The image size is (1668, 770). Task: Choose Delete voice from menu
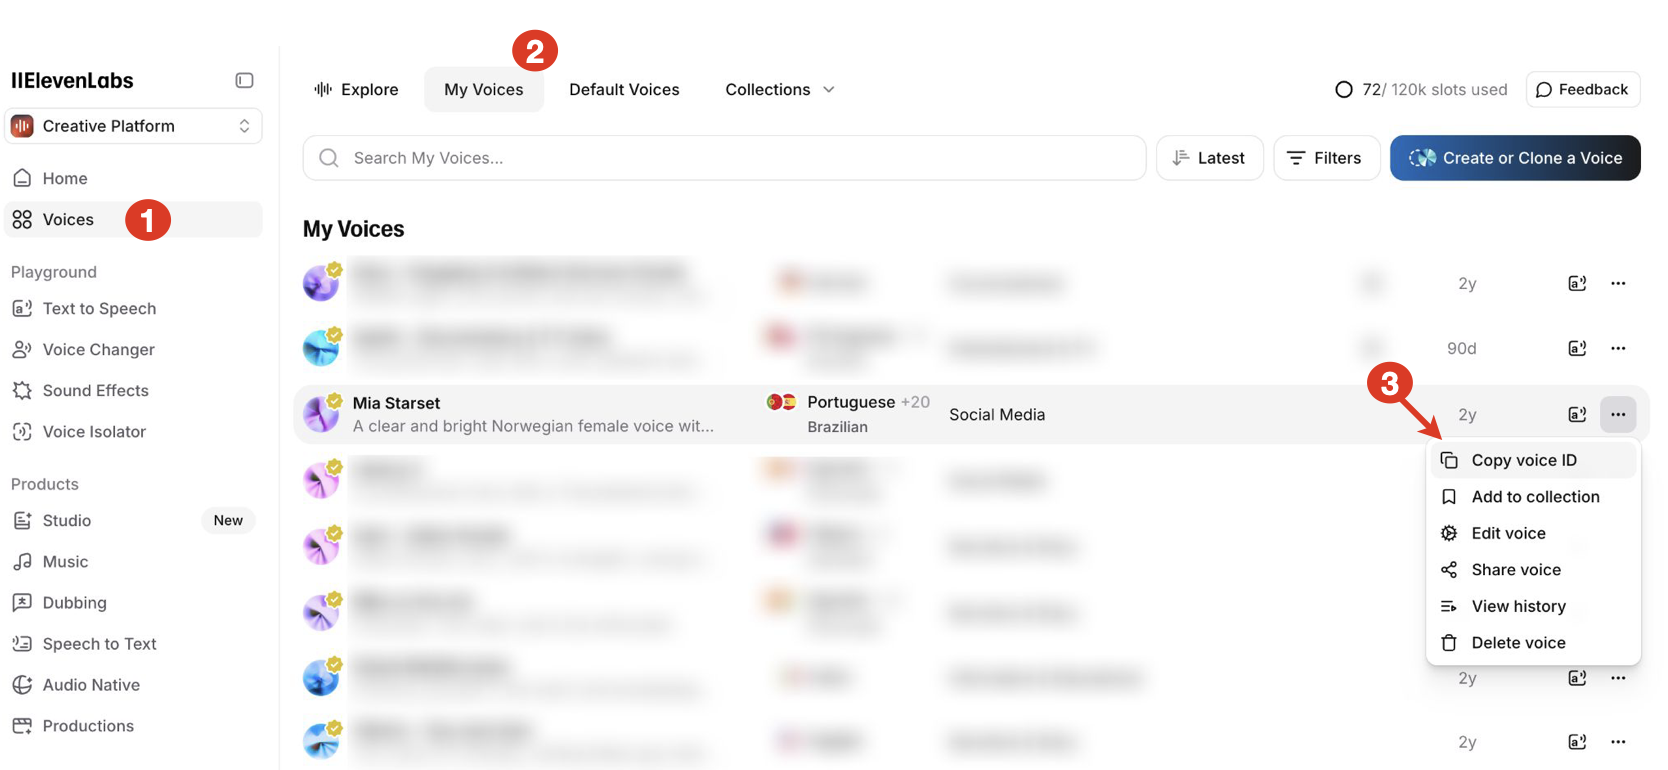point(1533,642)
